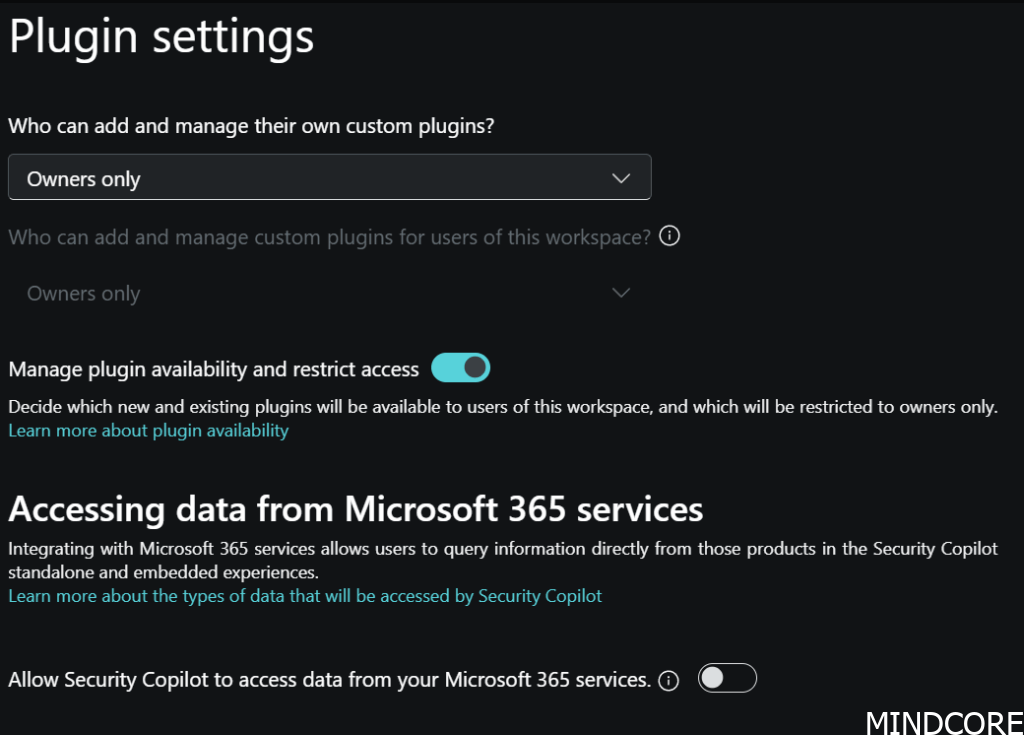Click the 'Plugin settings' page heading

161,37
